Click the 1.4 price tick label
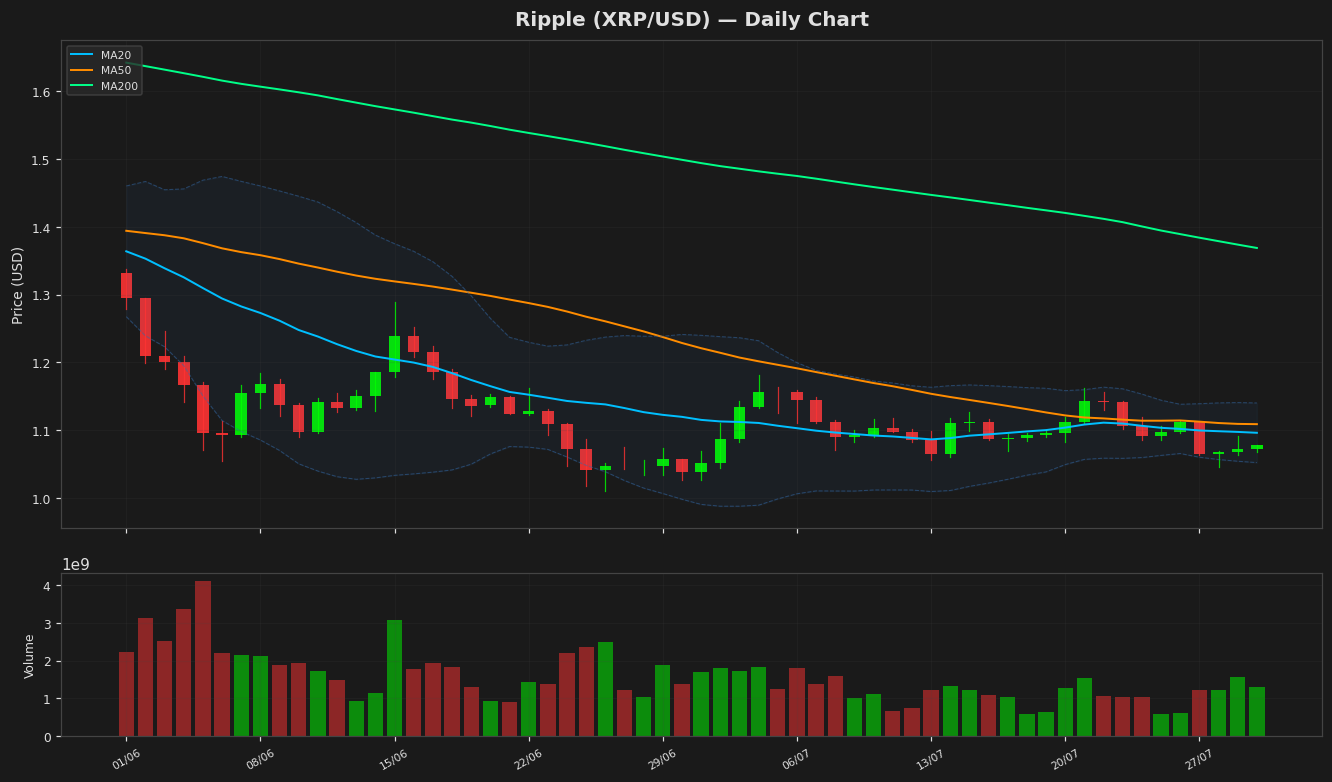 tap(41, 228)
